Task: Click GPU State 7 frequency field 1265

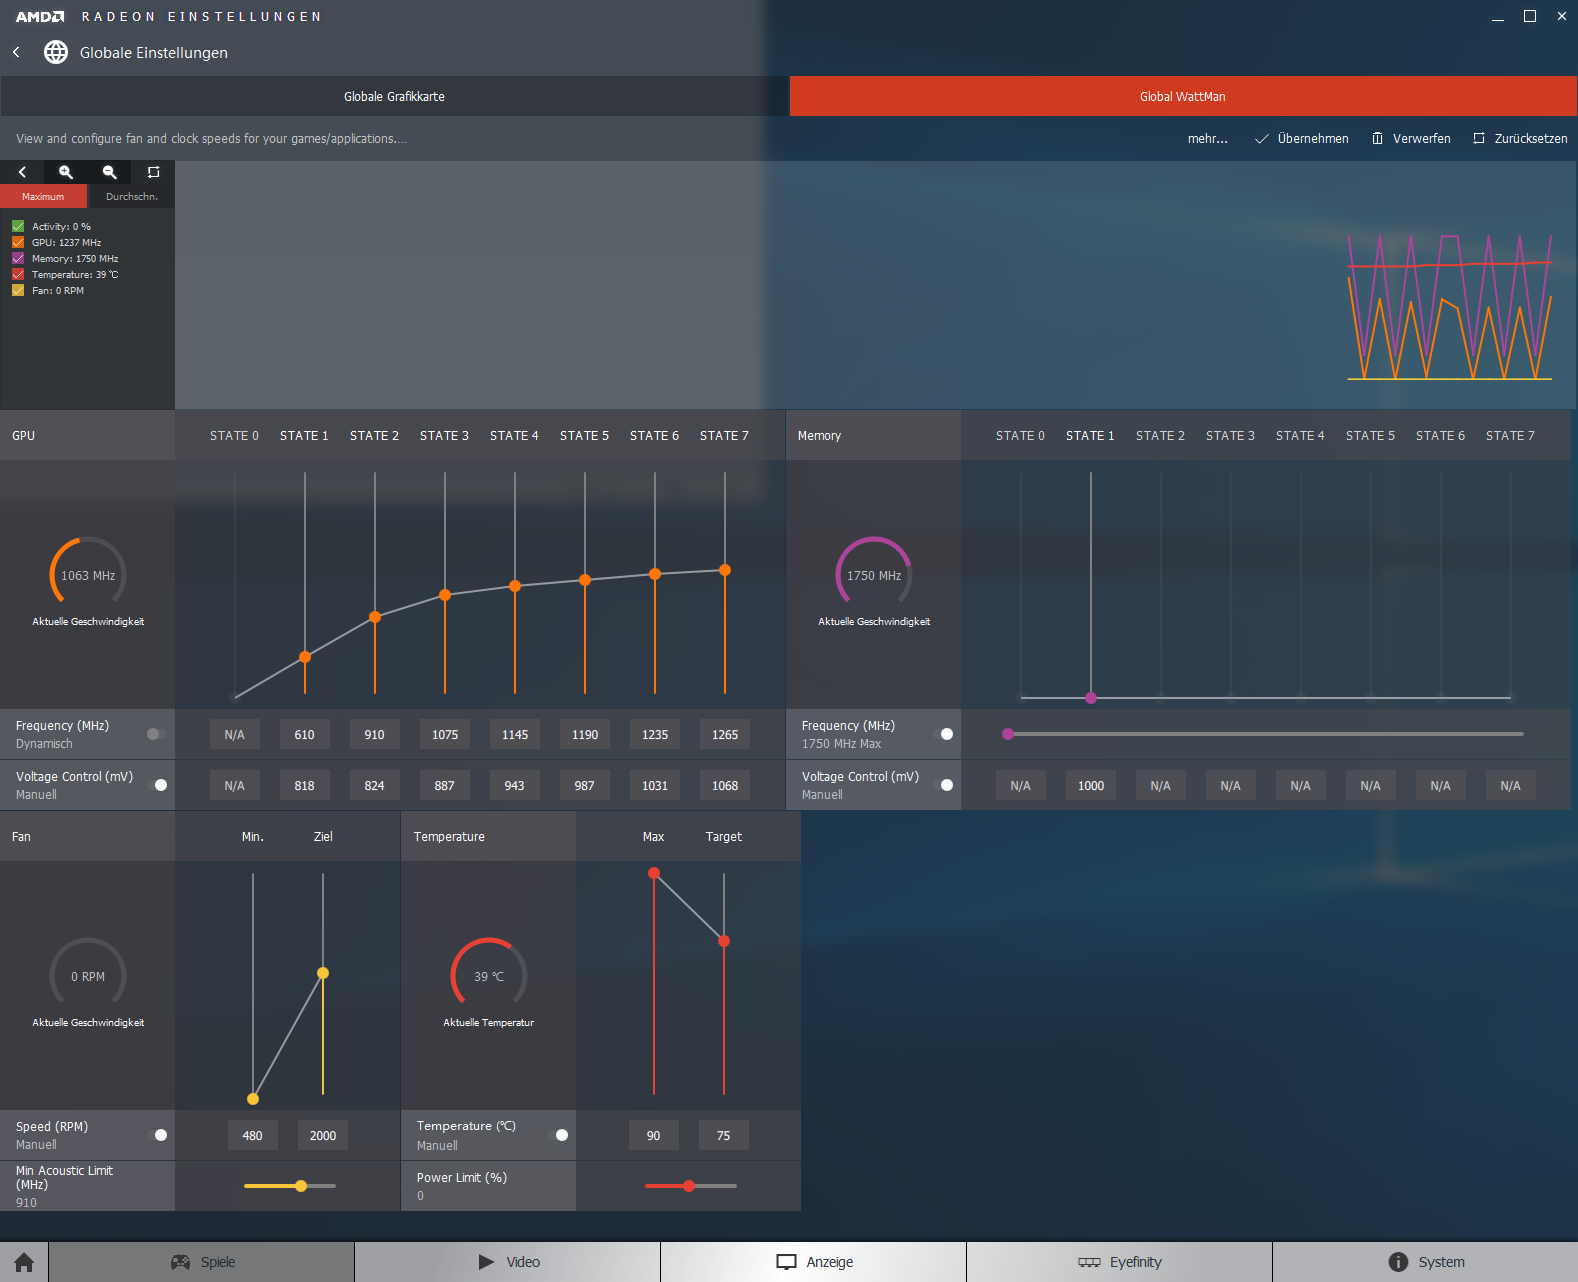Action: (x=725, y=734)
